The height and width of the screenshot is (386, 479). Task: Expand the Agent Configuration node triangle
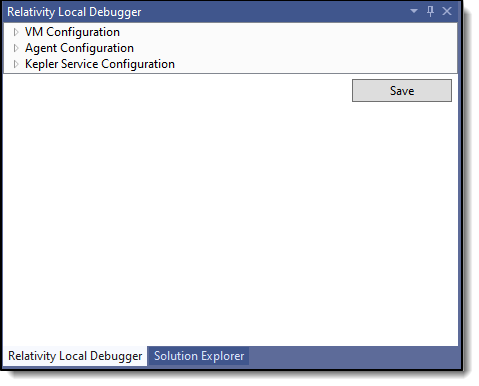point(16,48)
